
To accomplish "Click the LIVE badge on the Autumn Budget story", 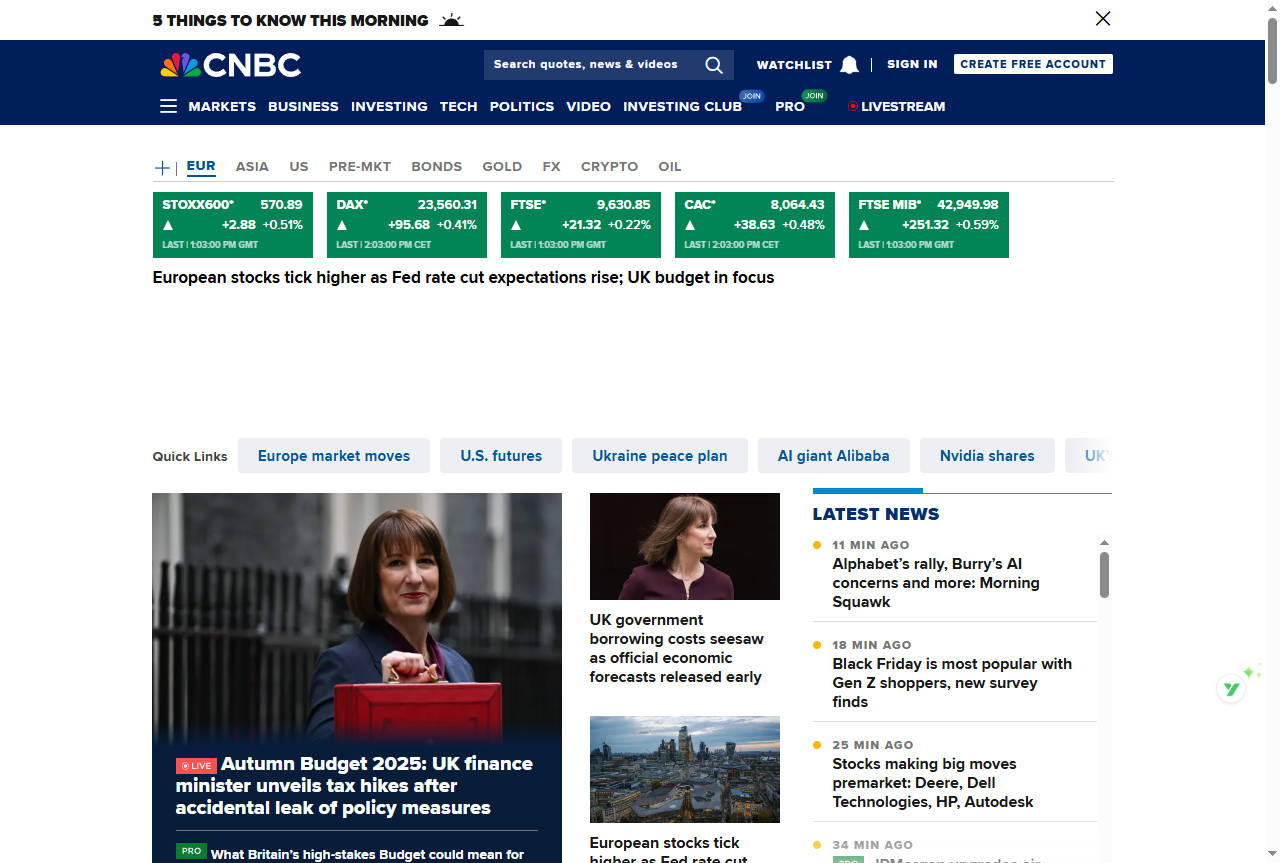I will coord(198,765).
